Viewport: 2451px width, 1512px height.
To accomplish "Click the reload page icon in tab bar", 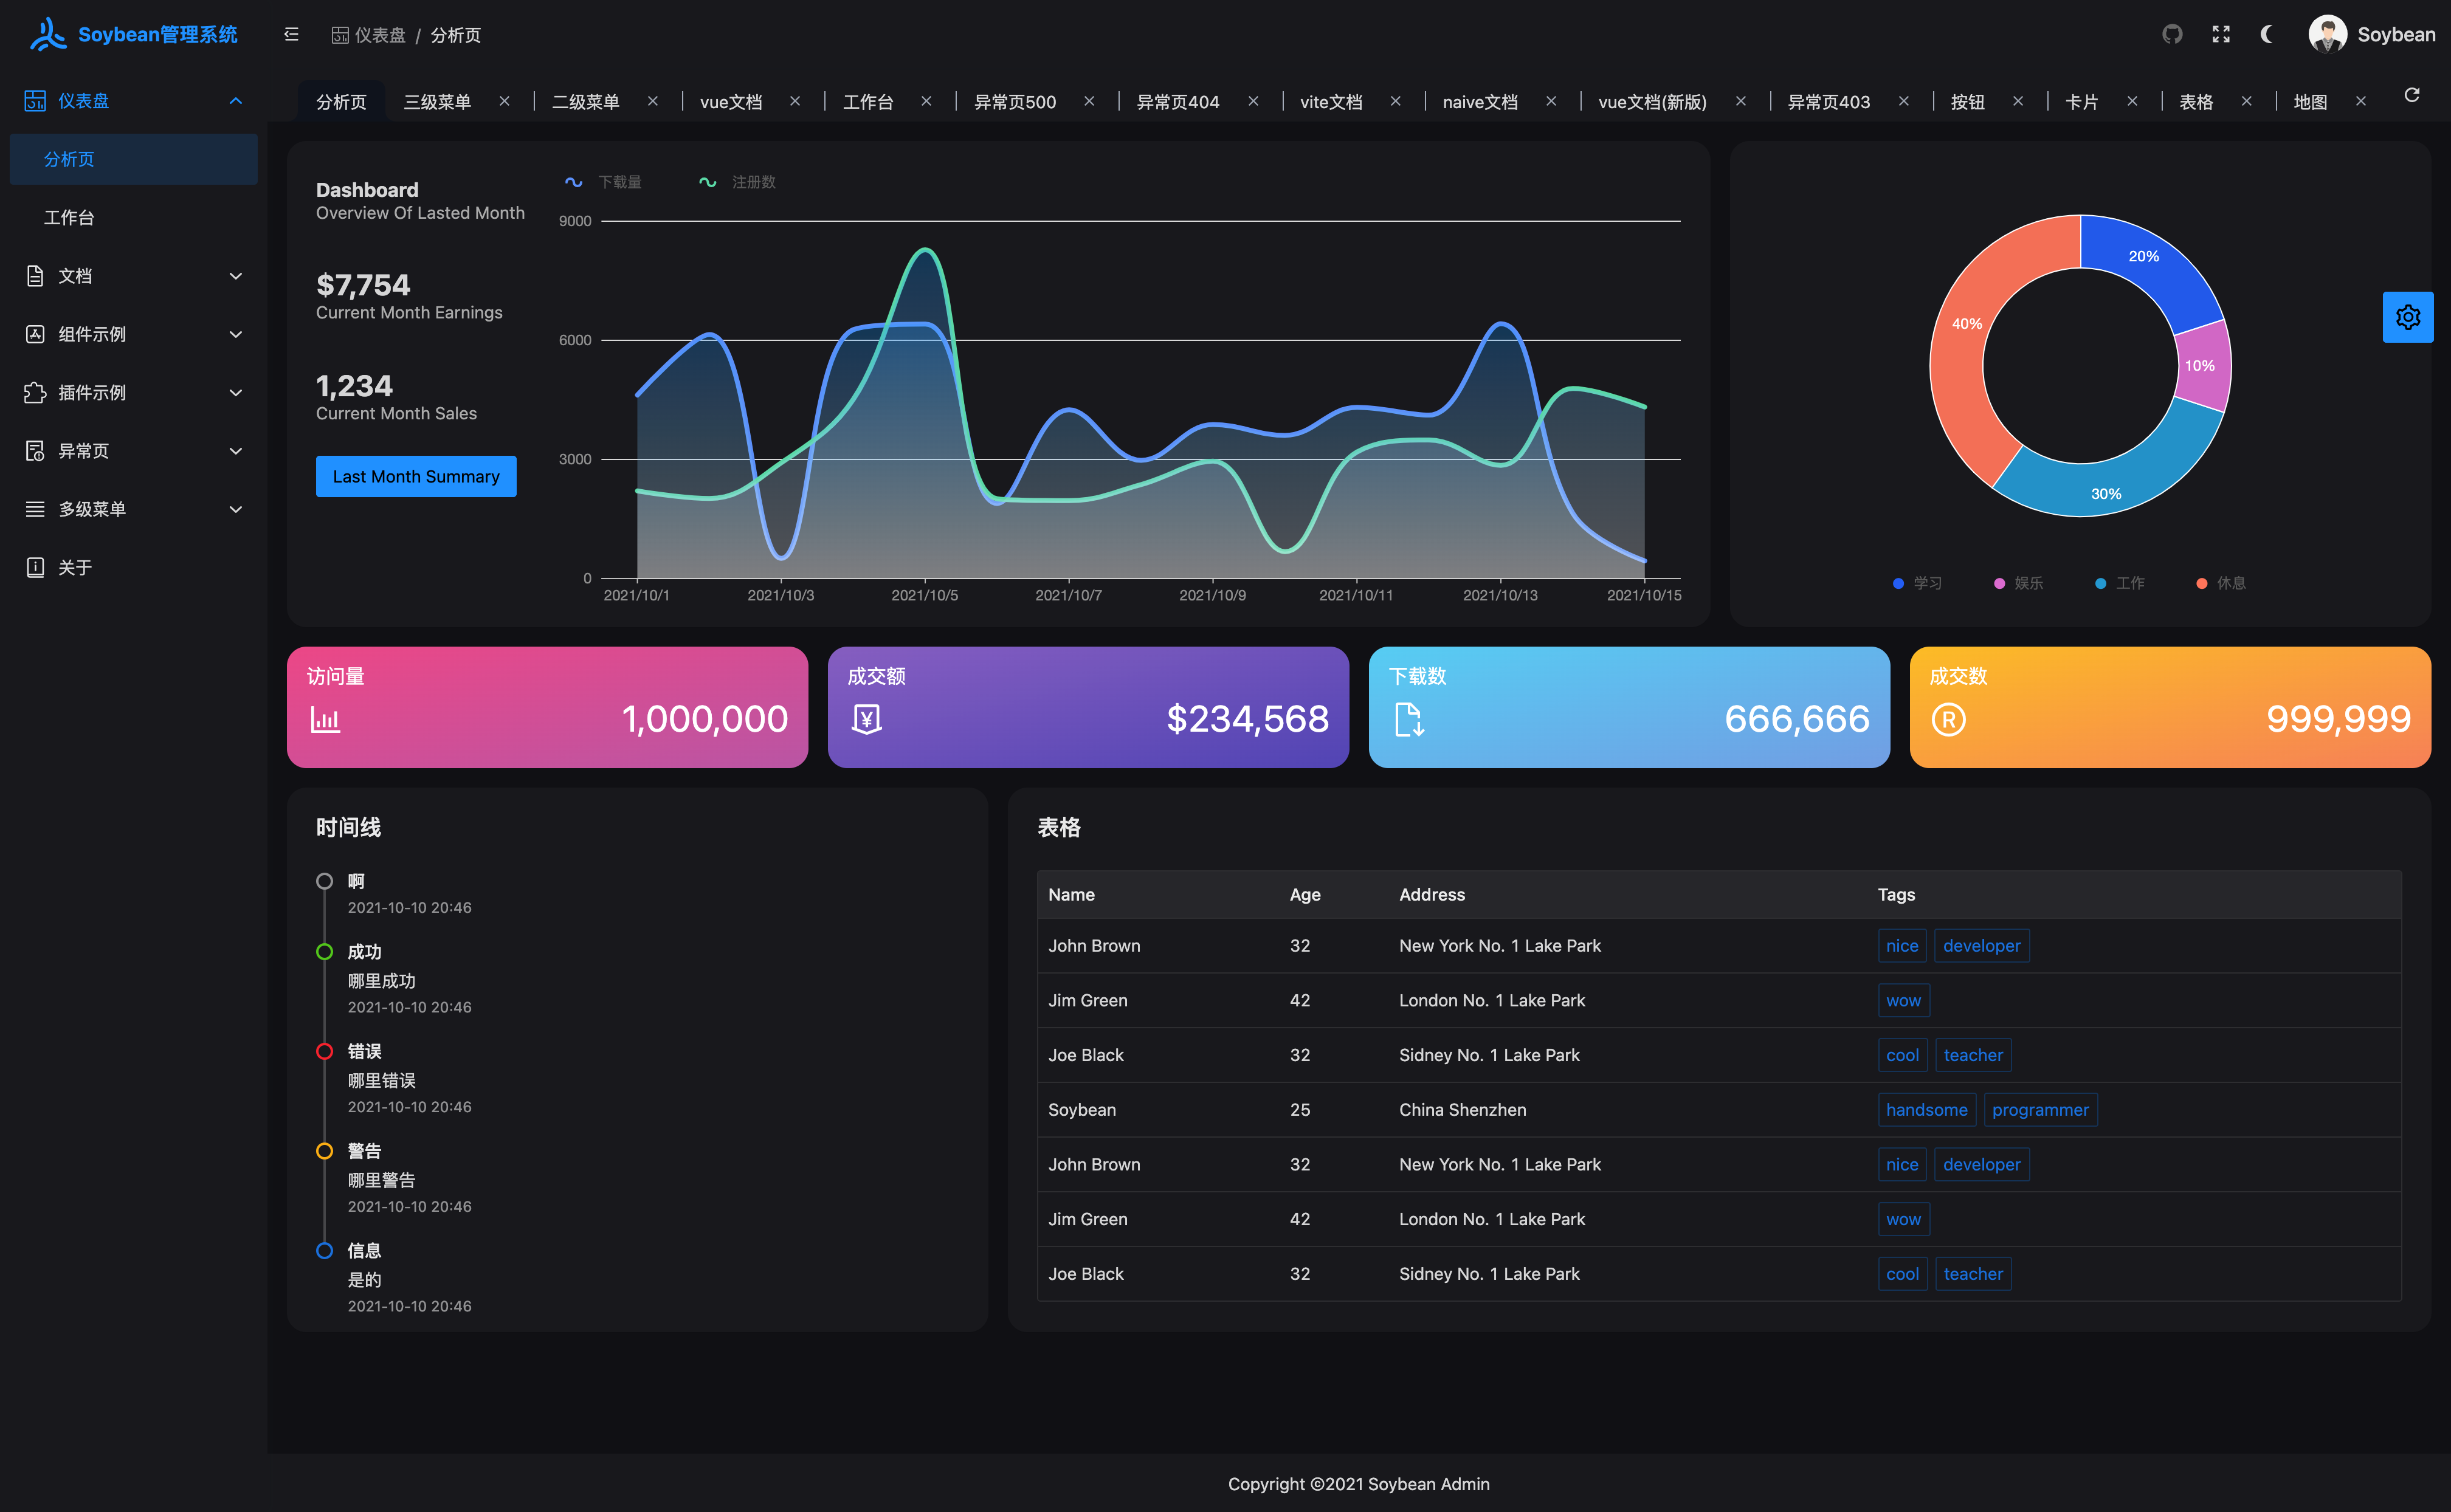I will pos(2411,95).
